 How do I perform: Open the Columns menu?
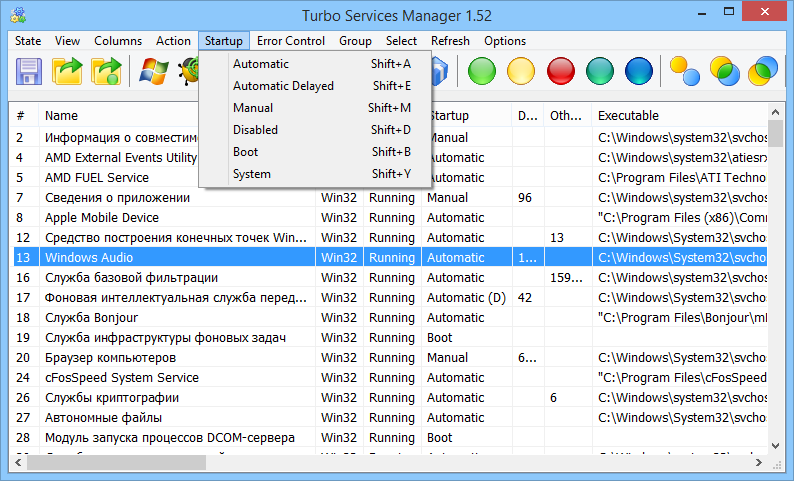tap(118, 41)
